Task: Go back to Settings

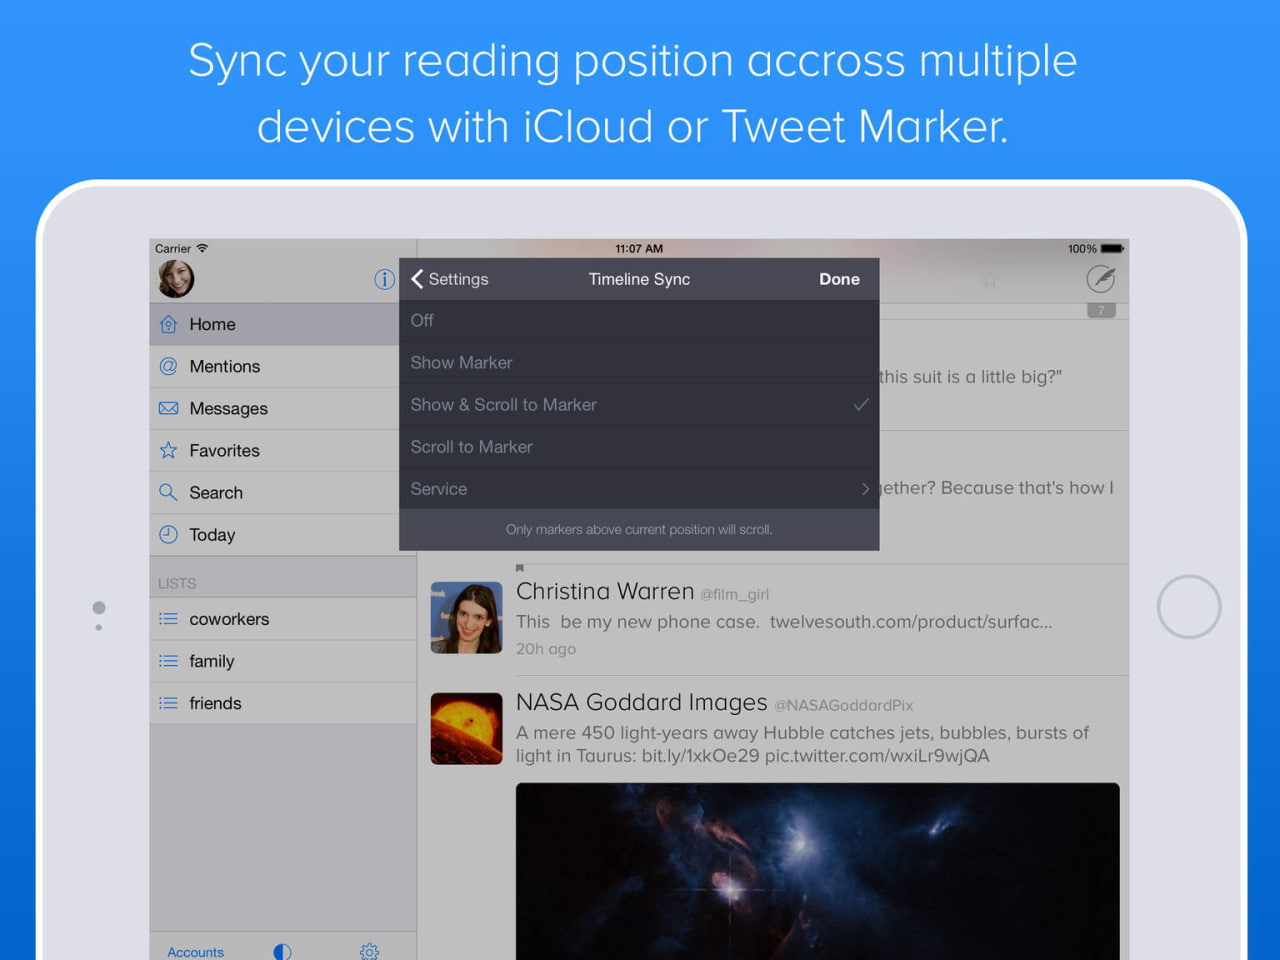Action: [x=450, y=279]
